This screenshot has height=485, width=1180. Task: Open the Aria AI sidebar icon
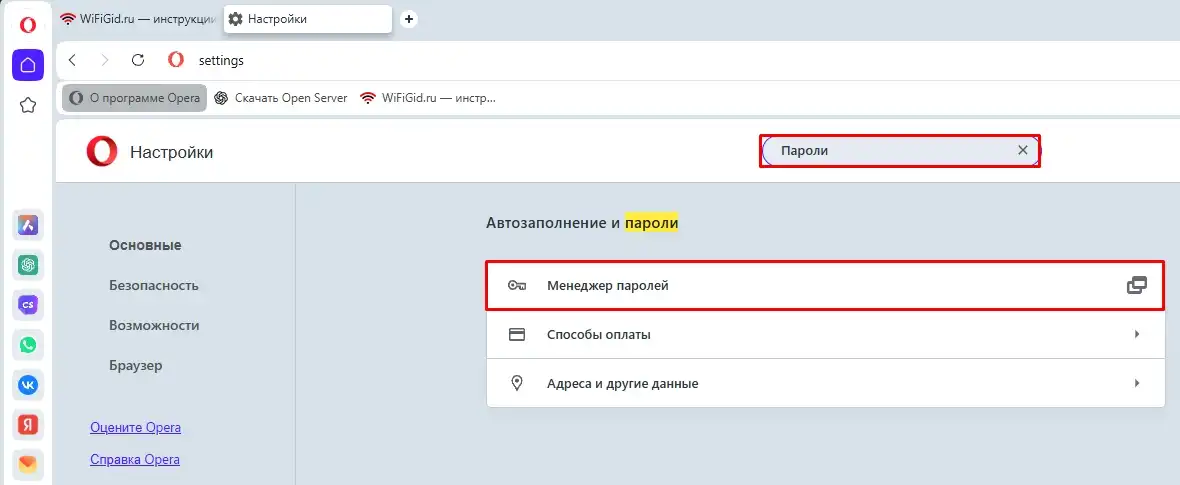pyautogui.click(x=28, y=225)
